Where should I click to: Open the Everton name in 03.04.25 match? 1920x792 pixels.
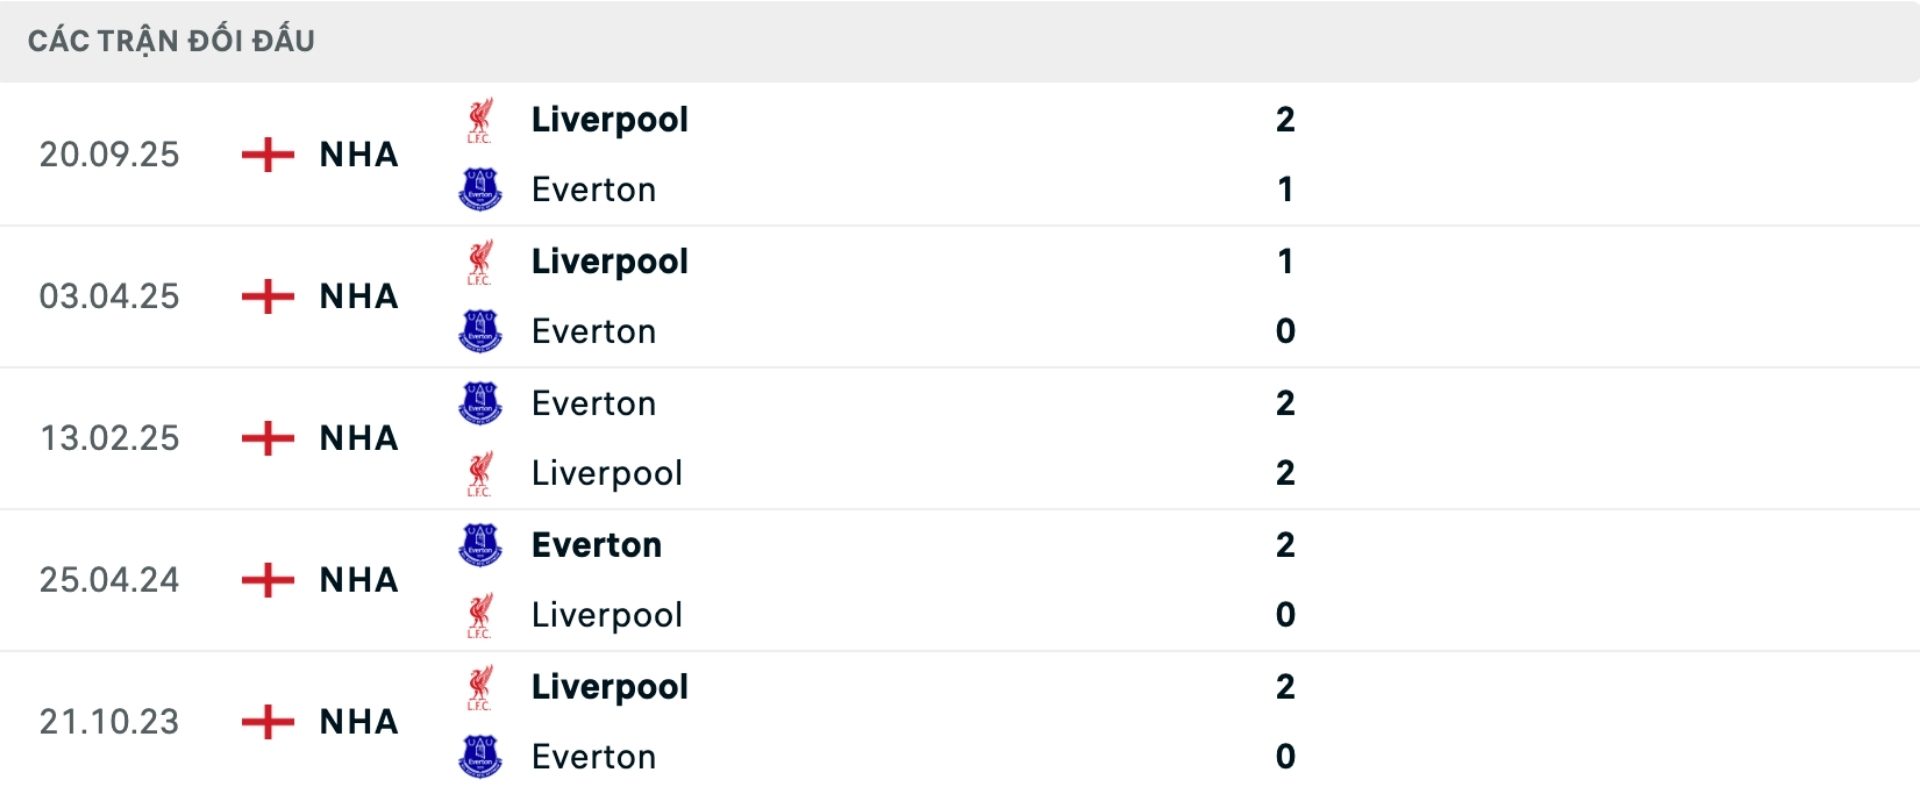pyautogui.click(x=593, y=331)
